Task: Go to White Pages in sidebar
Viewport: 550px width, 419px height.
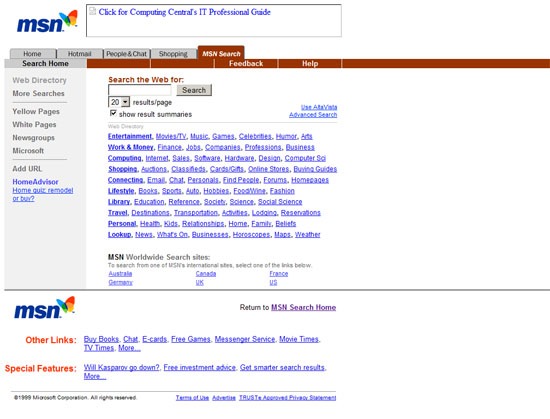Action: (x=34, y=124)
